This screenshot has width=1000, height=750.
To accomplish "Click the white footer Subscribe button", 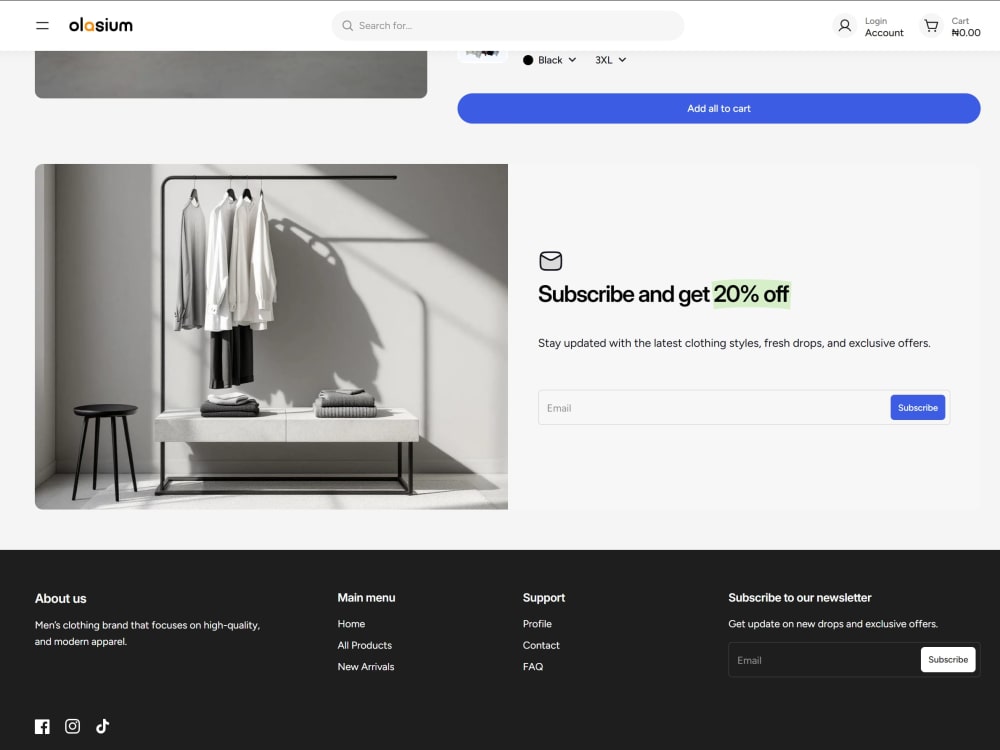I will click(x=948, y=659).
